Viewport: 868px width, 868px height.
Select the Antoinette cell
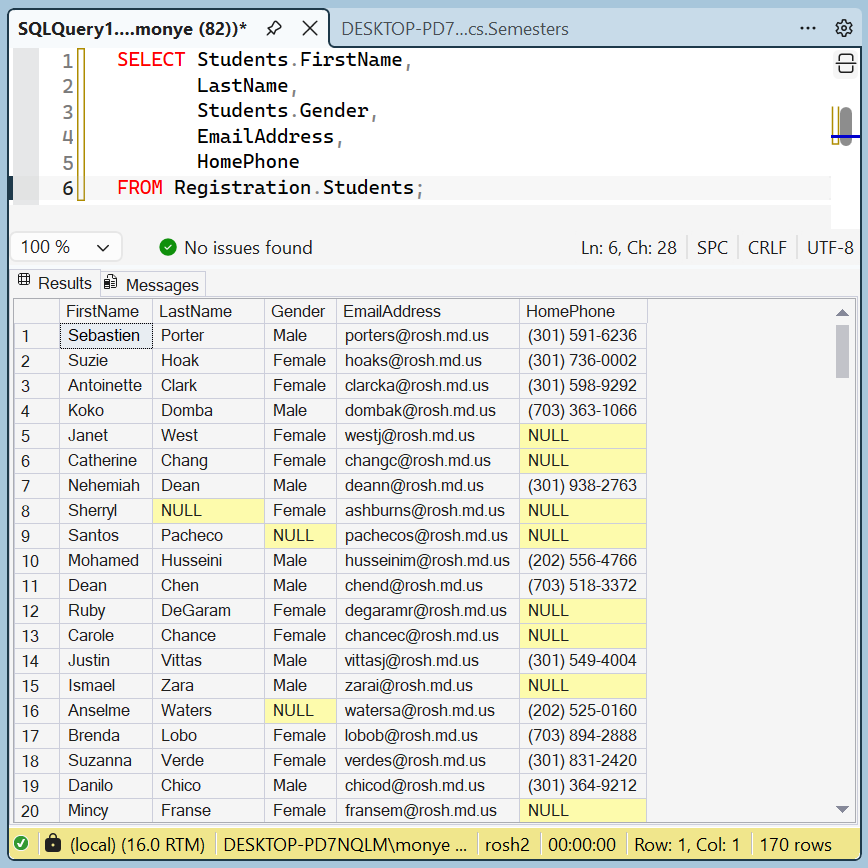(x=106, y=385)
